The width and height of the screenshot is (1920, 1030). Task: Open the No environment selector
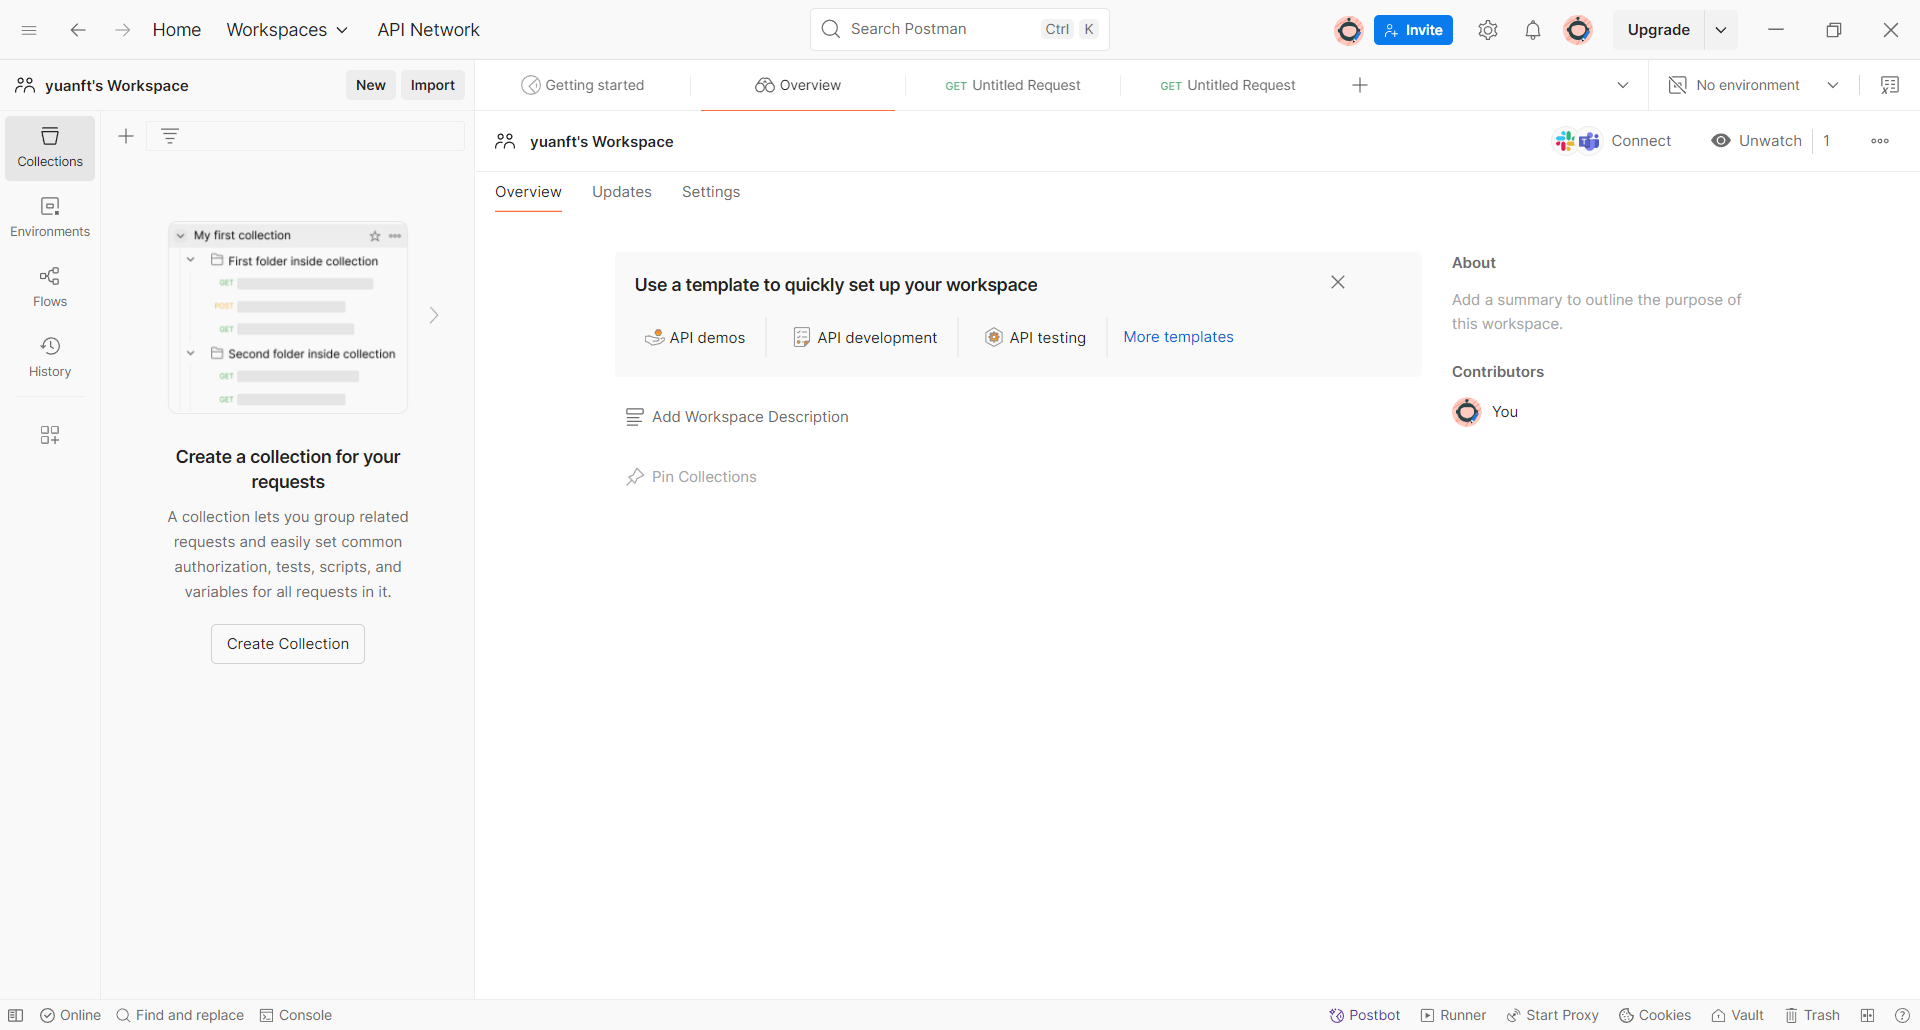[1753, 85]
